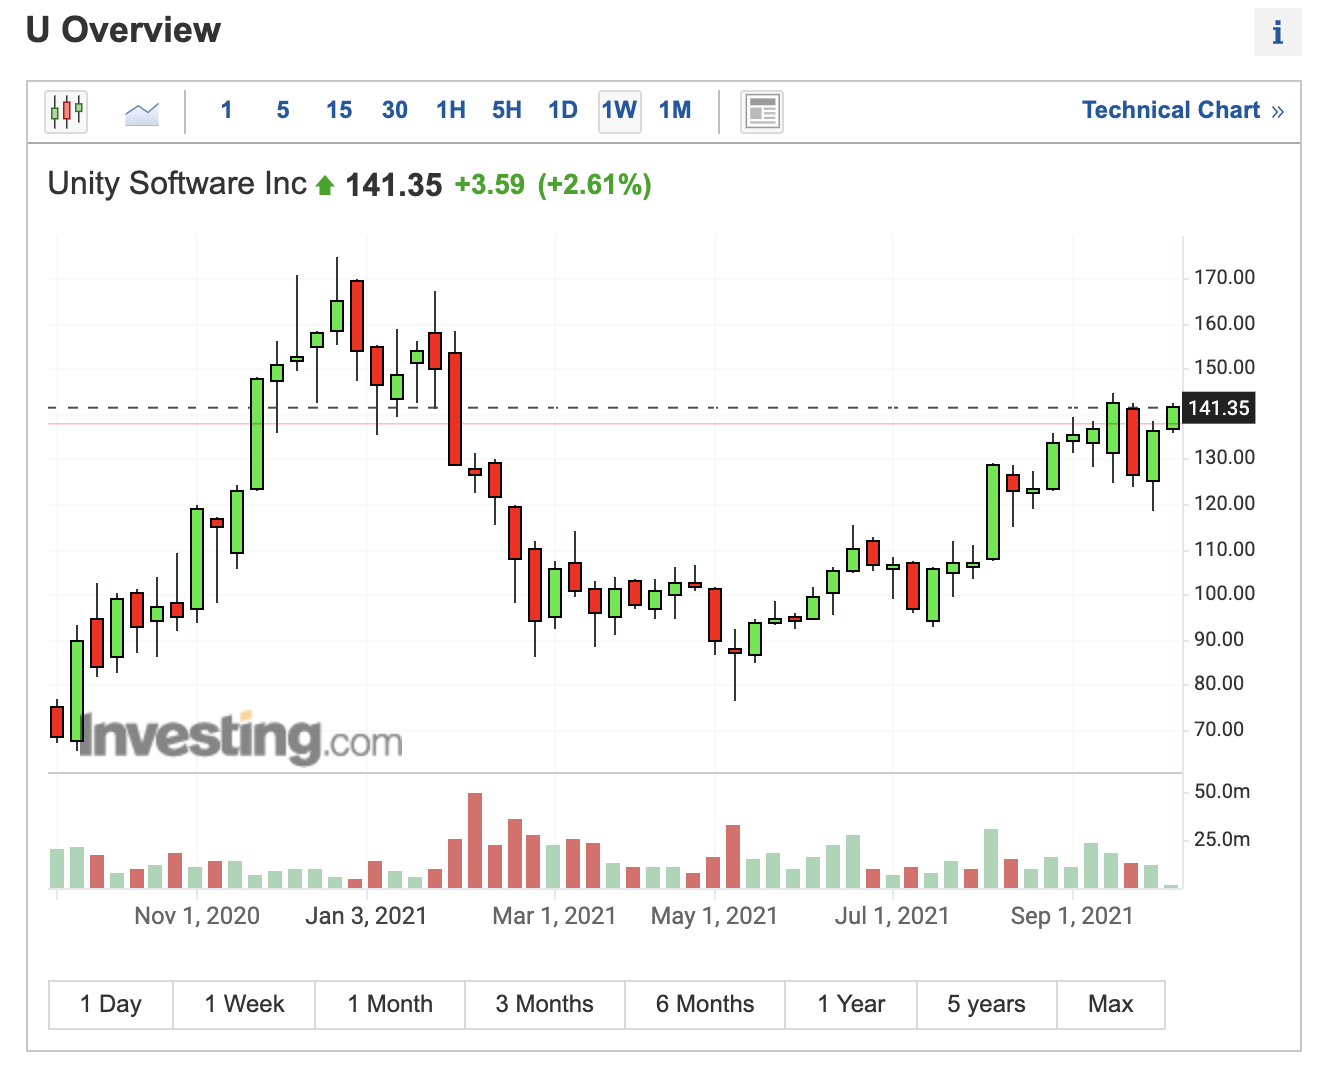
Task: Click the +3.59 price change value
Action: pos(489,185)
